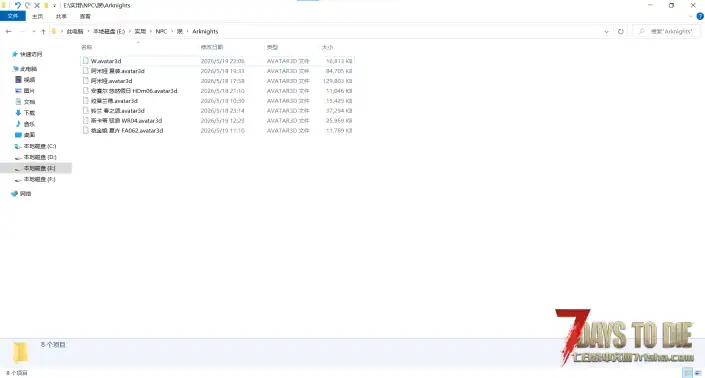
Task: Open the Home (主页) ribbon tab
Action: 37,16
